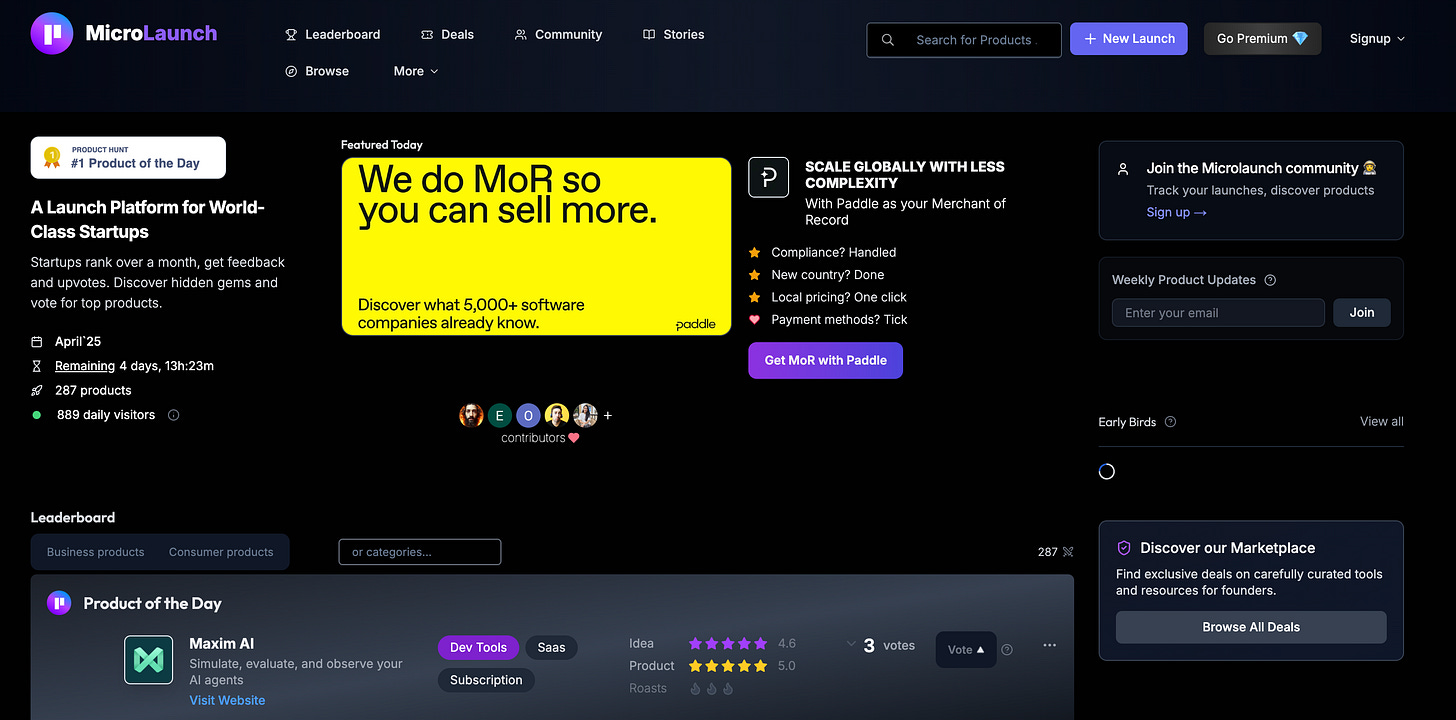1456x720 pixels.
Task: Click the Browse compass icon
Action: (291, 72)
